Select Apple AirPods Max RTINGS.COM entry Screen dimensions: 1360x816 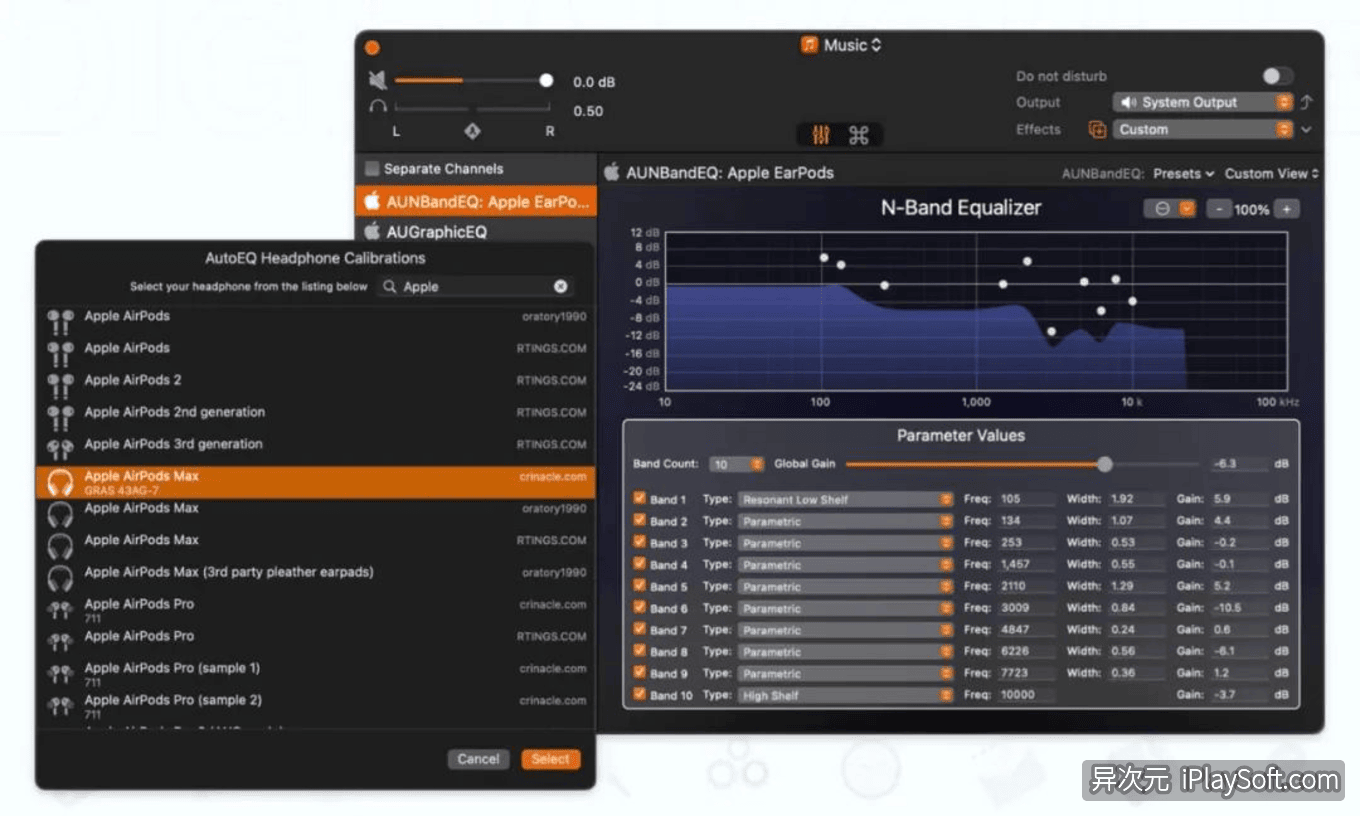[315, 540]
